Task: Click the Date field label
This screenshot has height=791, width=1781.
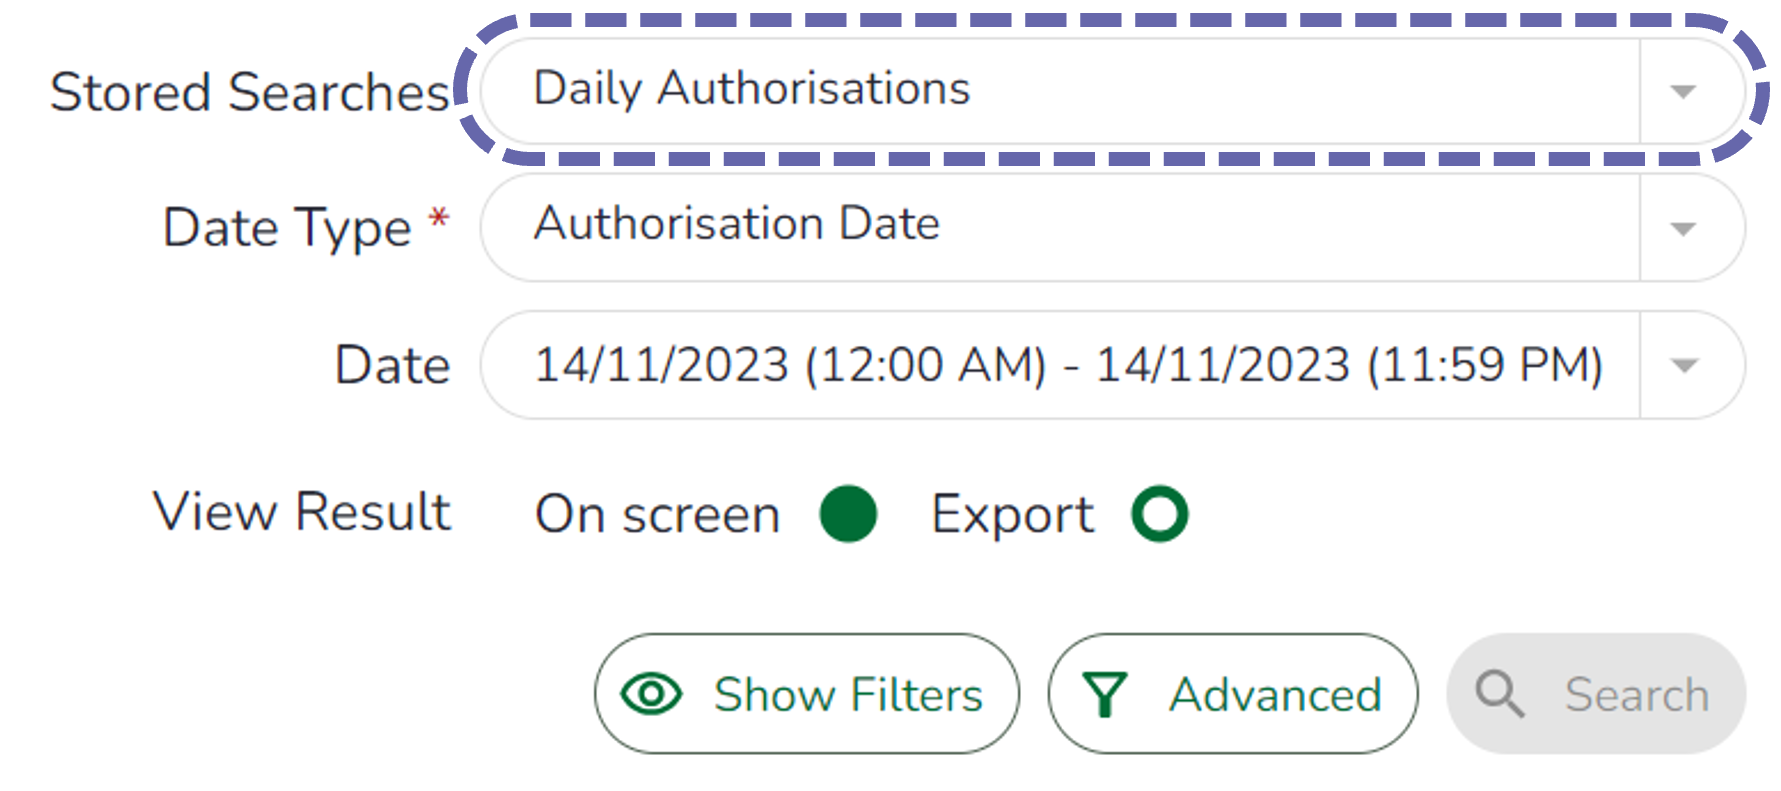Action: click(393, 365)
